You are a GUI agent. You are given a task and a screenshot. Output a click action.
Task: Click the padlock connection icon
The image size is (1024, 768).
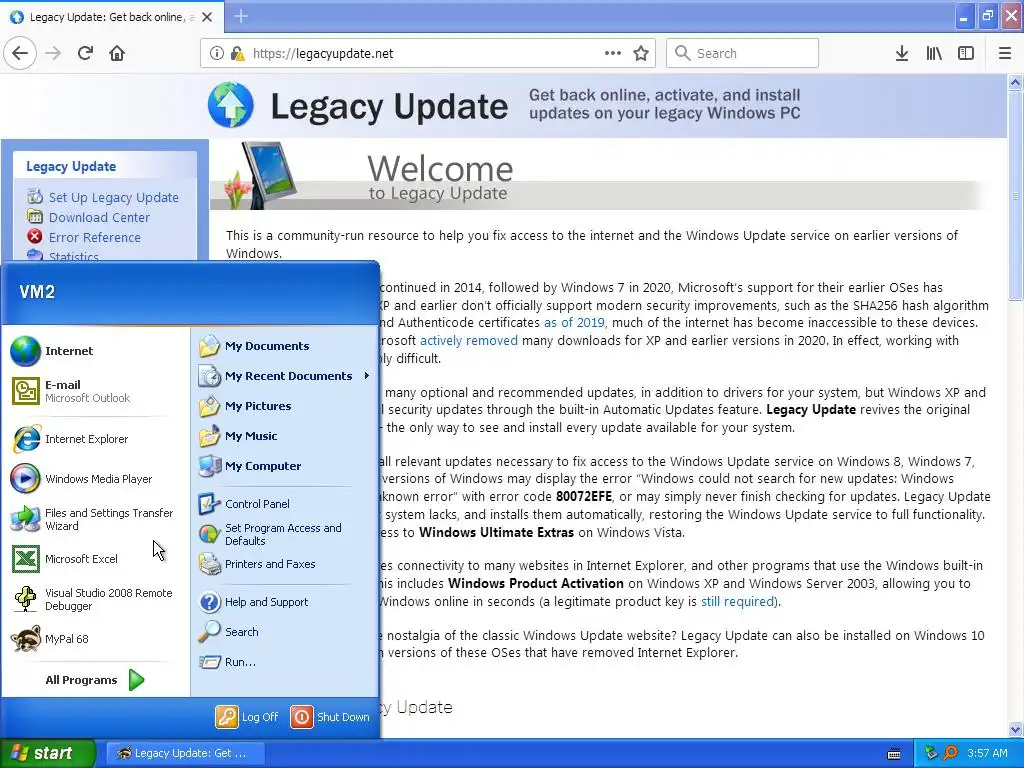pyautogui.click(x=238, y=54)
